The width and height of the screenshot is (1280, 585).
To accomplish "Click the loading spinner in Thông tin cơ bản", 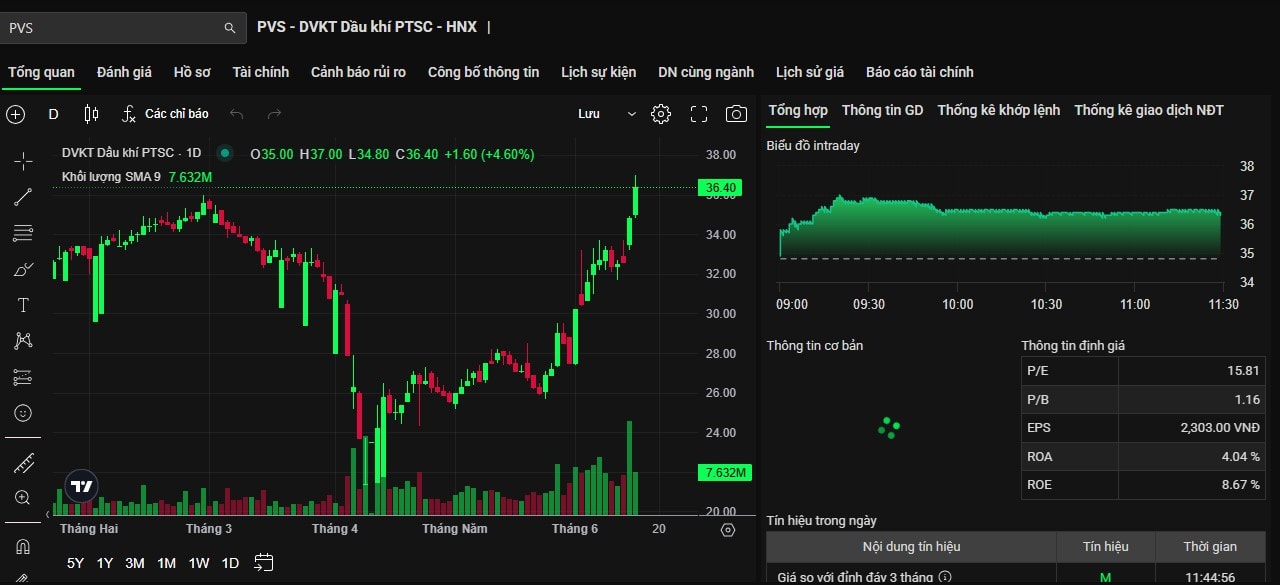I will [889, 428].
